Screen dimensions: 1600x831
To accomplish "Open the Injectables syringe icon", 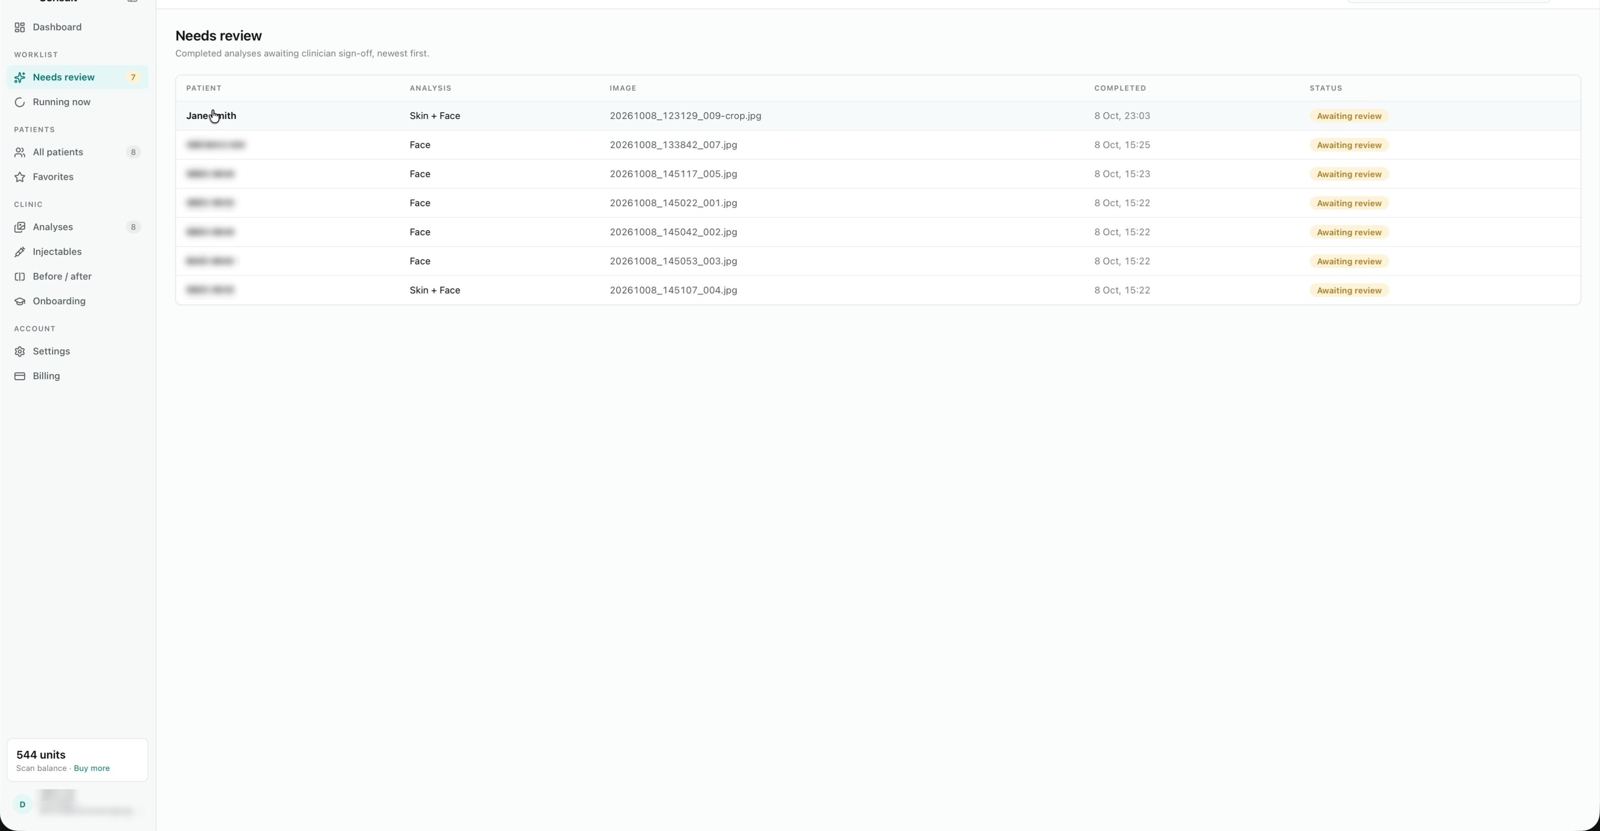I will (20, 252).
